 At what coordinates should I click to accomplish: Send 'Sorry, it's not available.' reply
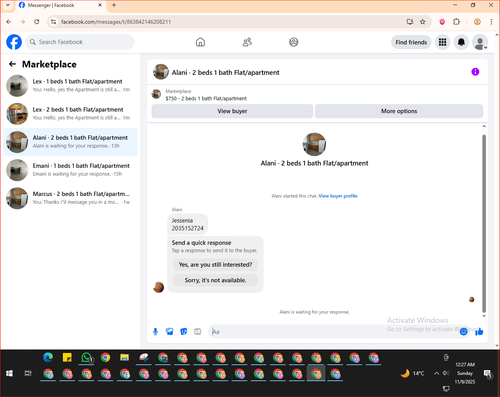(x=215, y=280)
